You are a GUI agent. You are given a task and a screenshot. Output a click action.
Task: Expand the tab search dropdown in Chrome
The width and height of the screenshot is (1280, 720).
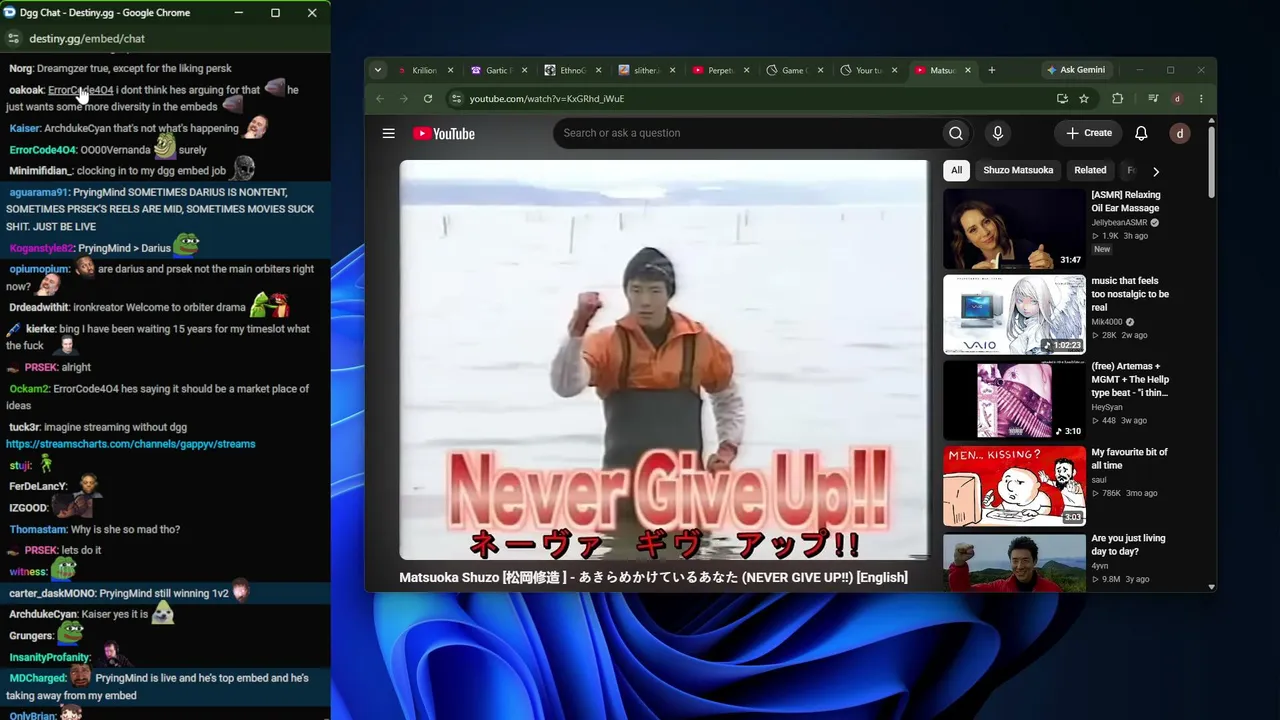377,70
